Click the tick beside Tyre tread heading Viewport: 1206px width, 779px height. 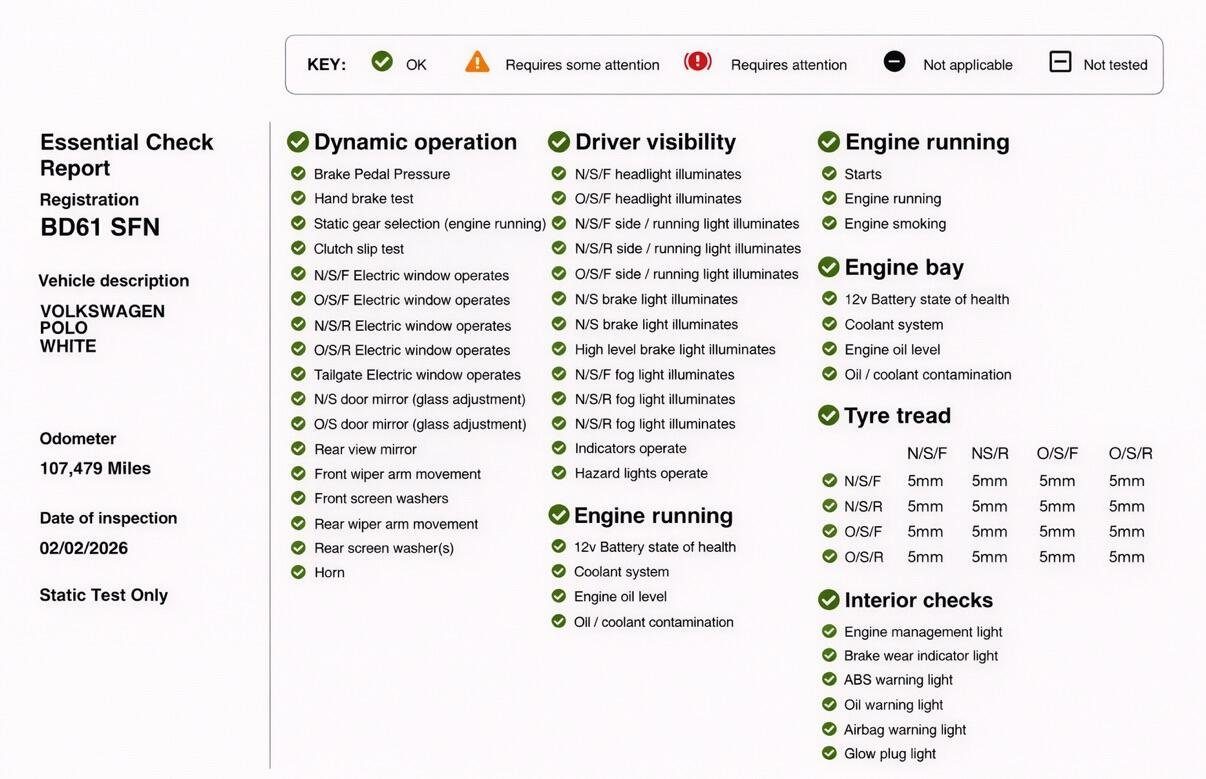[828, 415]
